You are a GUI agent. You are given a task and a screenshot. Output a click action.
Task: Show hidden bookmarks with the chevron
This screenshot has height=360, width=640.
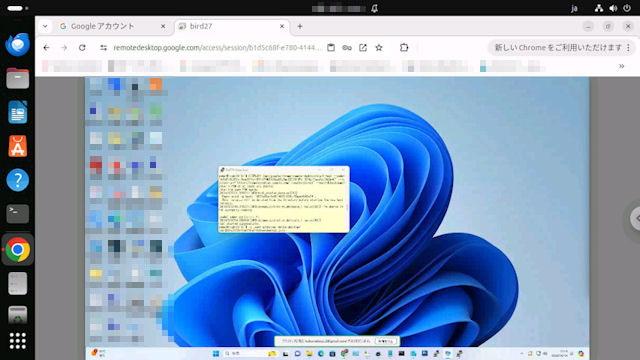click(x=621, y=66)
